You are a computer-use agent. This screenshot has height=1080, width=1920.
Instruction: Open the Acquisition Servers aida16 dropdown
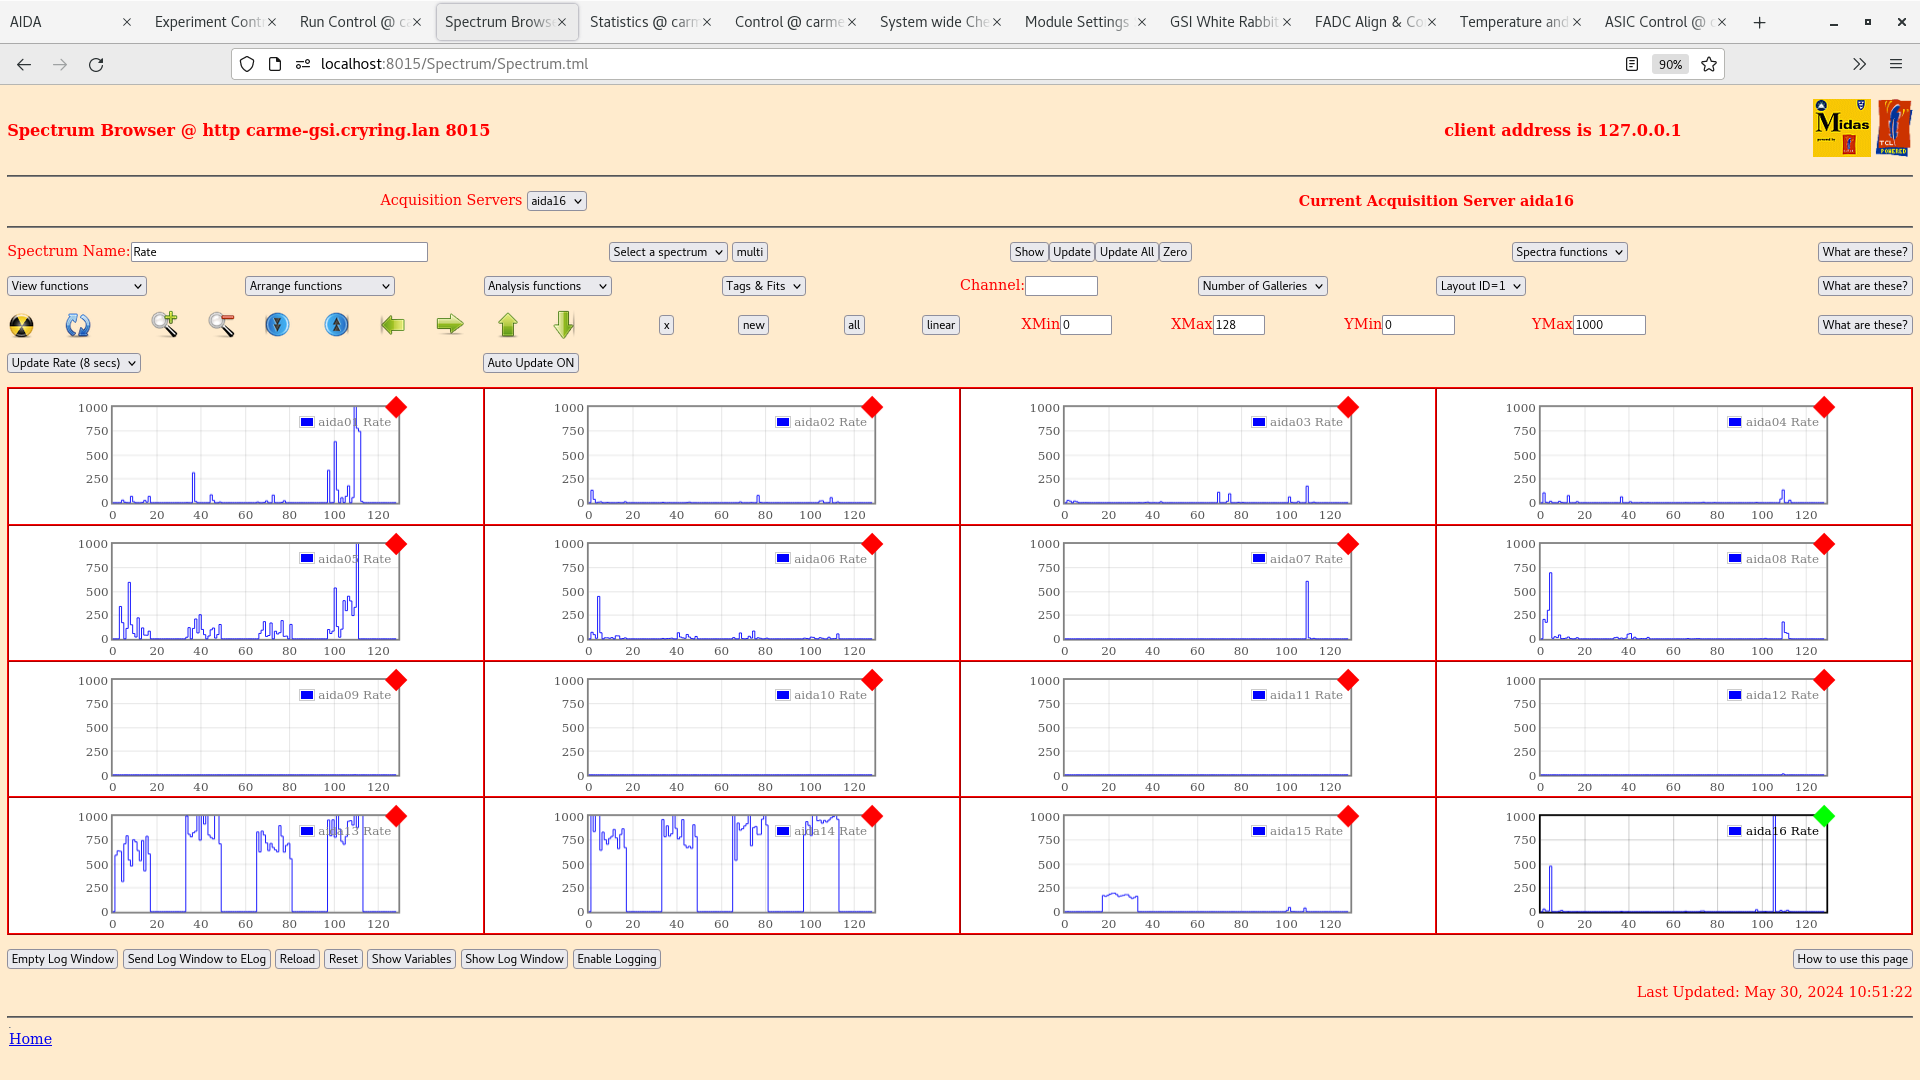click(556, 201)
